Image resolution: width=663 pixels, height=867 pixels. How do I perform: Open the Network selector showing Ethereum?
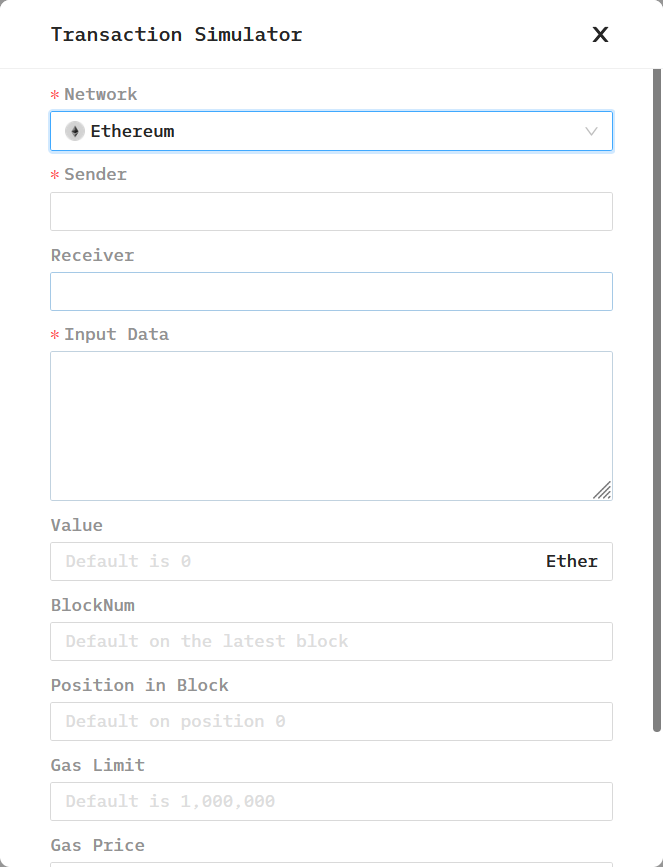[330, 131]
